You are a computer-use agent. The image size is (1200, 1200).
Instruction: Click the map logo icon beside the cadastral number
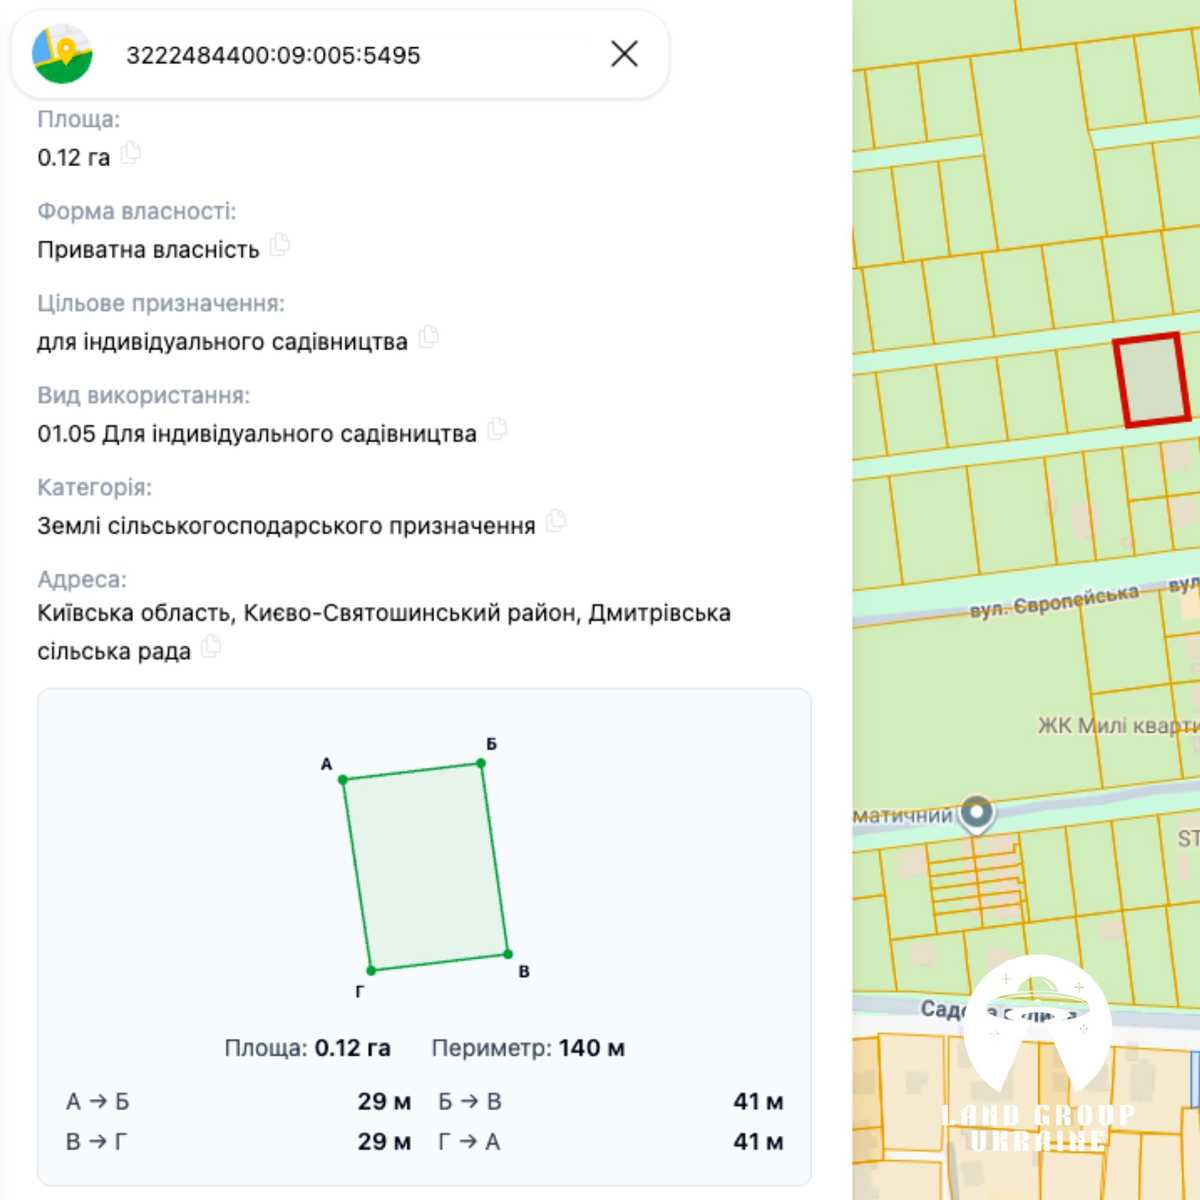pos(62,54)
